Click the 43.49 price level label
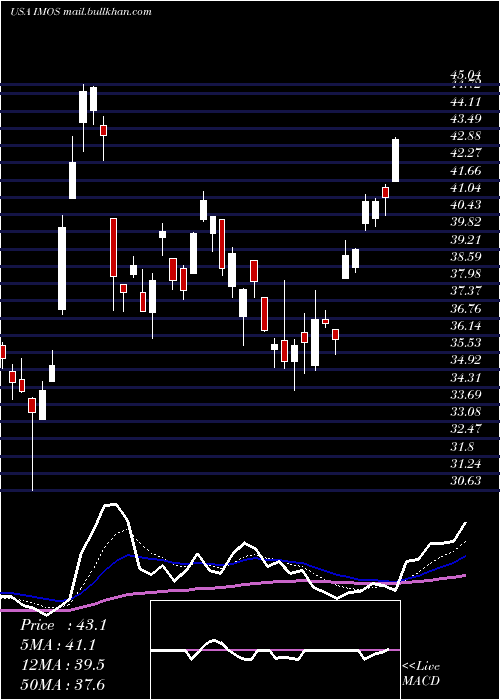 point(466,119)
